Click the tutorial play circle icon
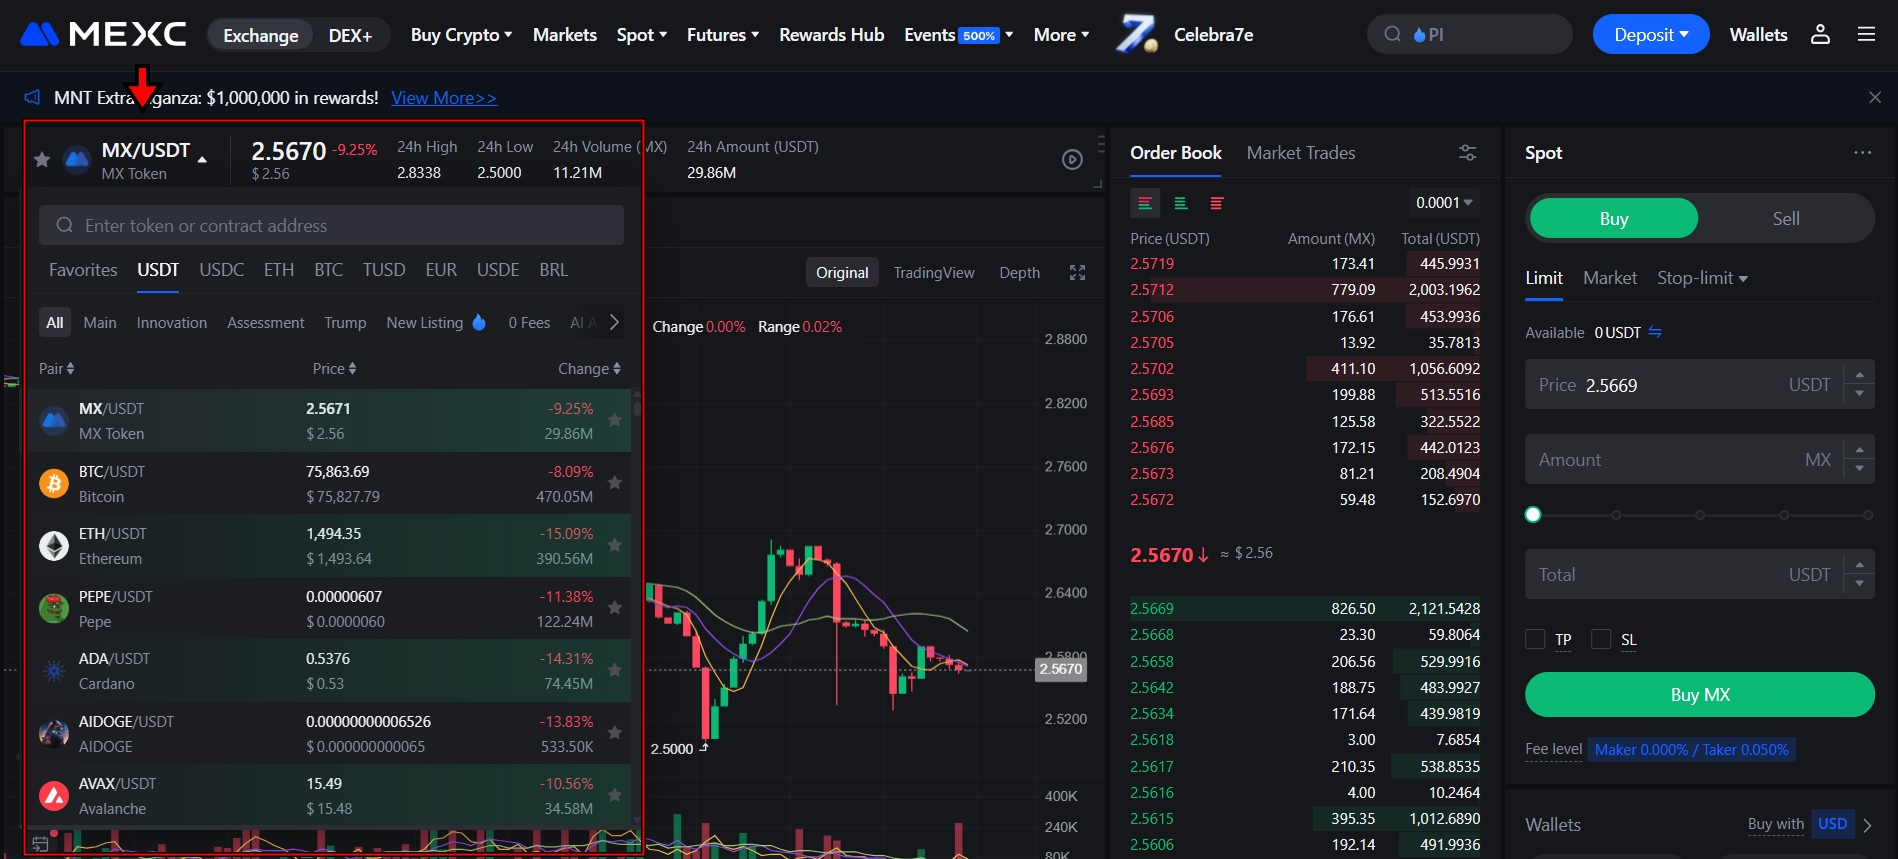The height and width of the screenshot is (859, 1898). click(x=1072, y=159)
